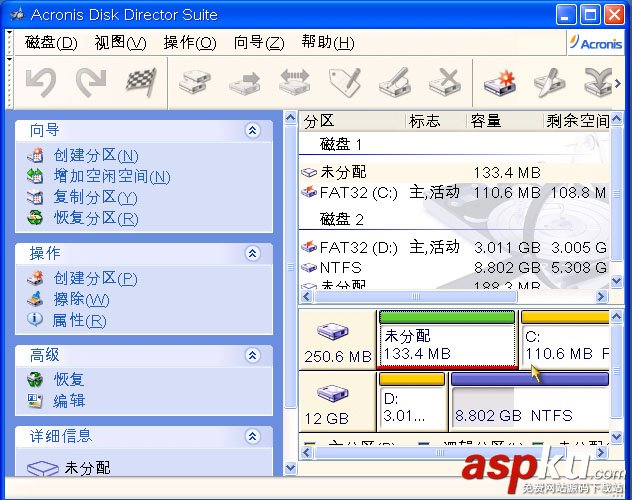Click the disk editor icon beside 编辑

pyautogui.click(x=35, y=400)
